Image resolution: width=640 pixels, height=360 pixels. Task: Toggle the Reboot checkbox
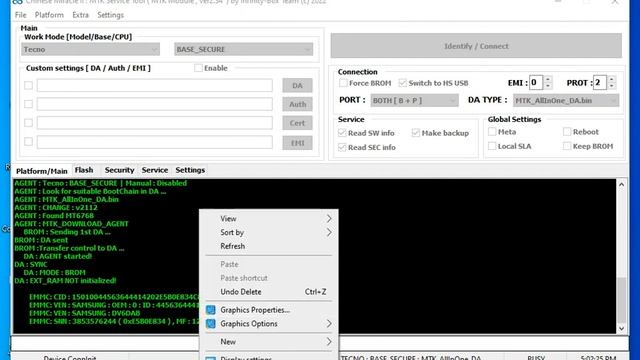coord(567,131)
